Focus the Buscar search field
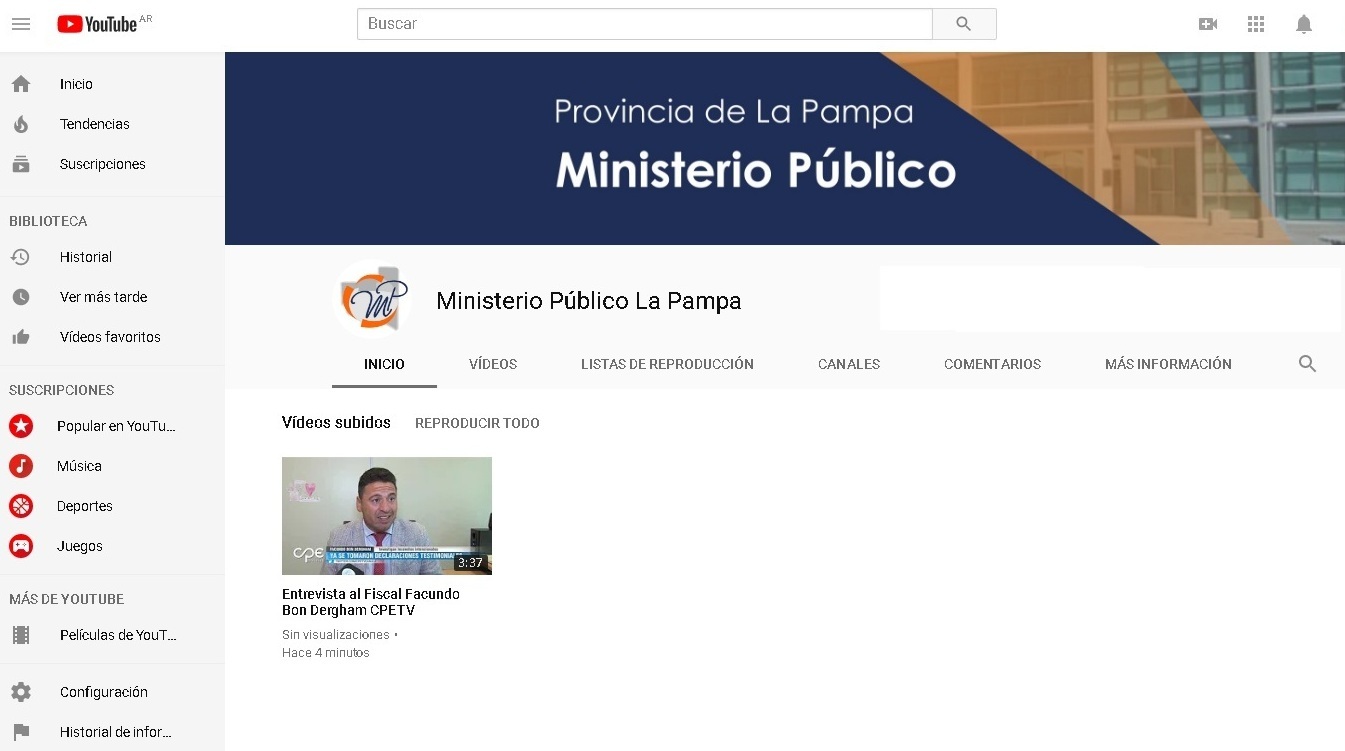 (x=644, y=24)
